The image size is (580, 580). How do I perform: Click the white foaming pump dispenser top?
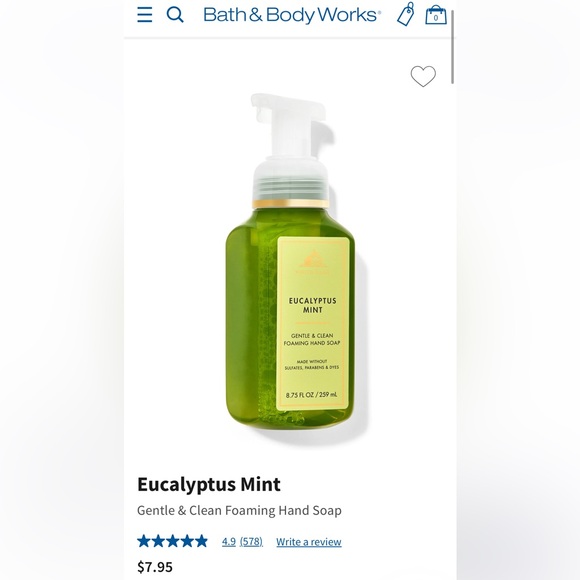(290, 148)
